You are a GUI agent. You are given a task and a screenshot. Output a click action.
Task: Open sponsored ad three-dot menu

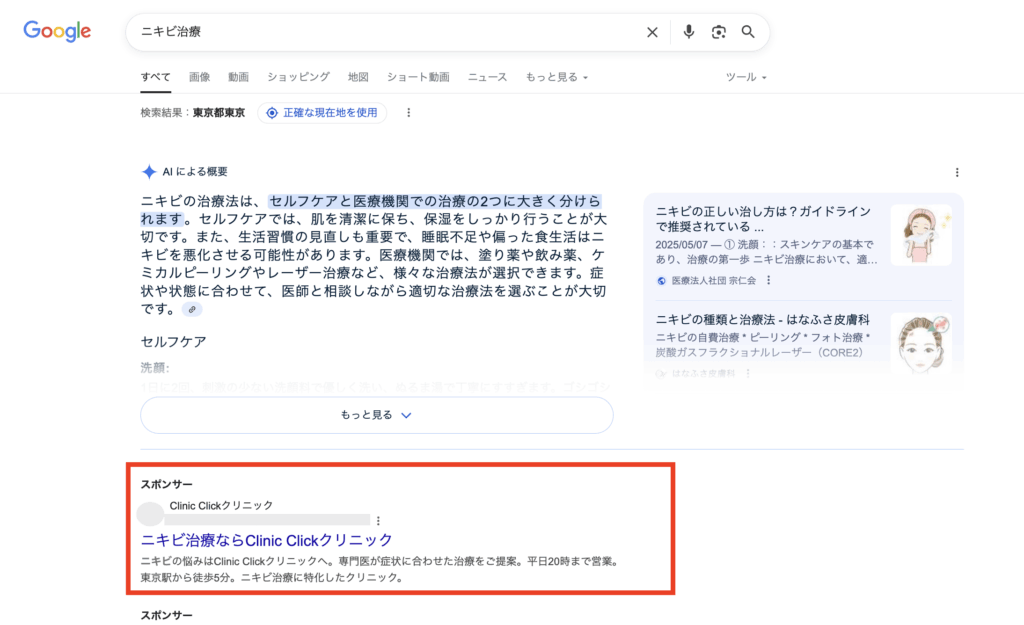coord(378,520)
